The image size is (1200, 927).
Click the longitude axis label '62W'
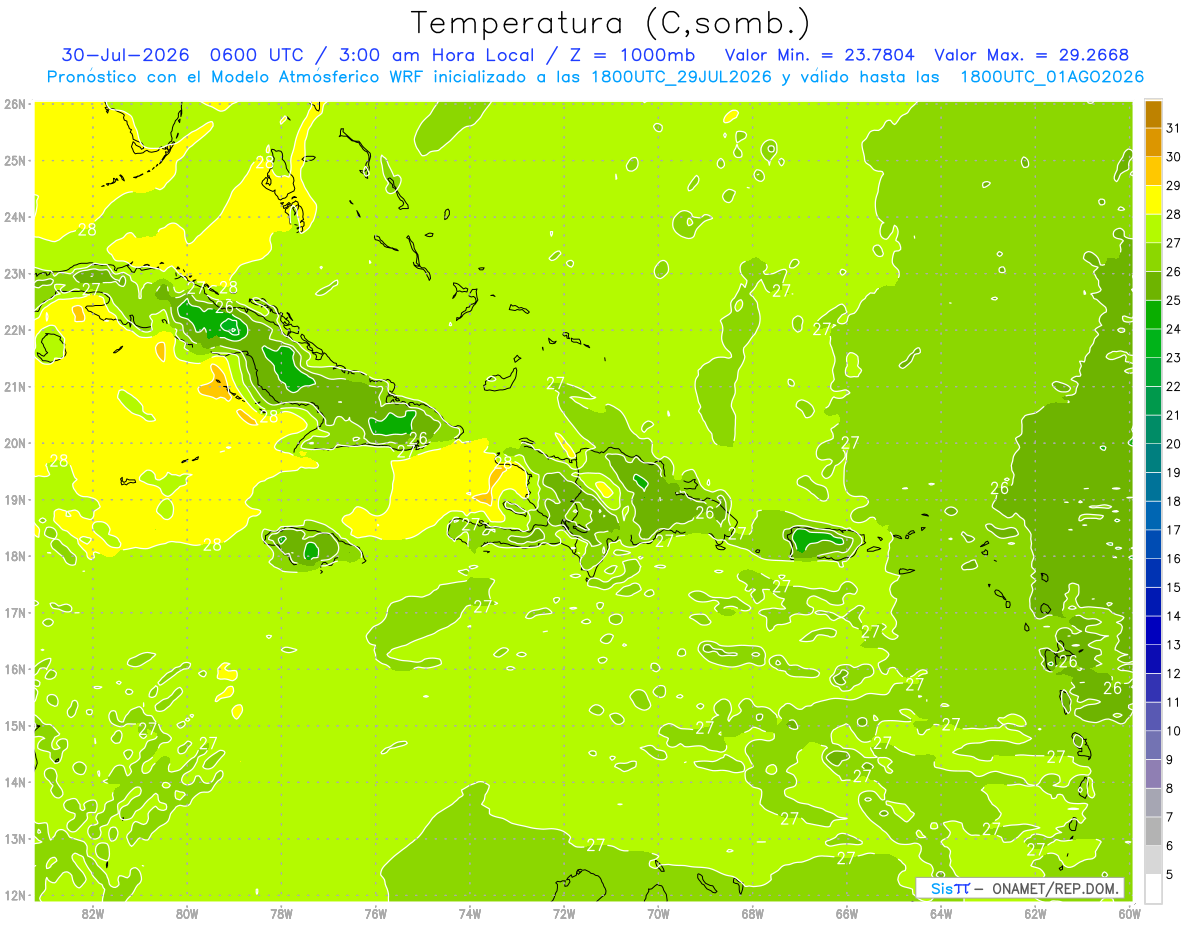[1035, 913]
